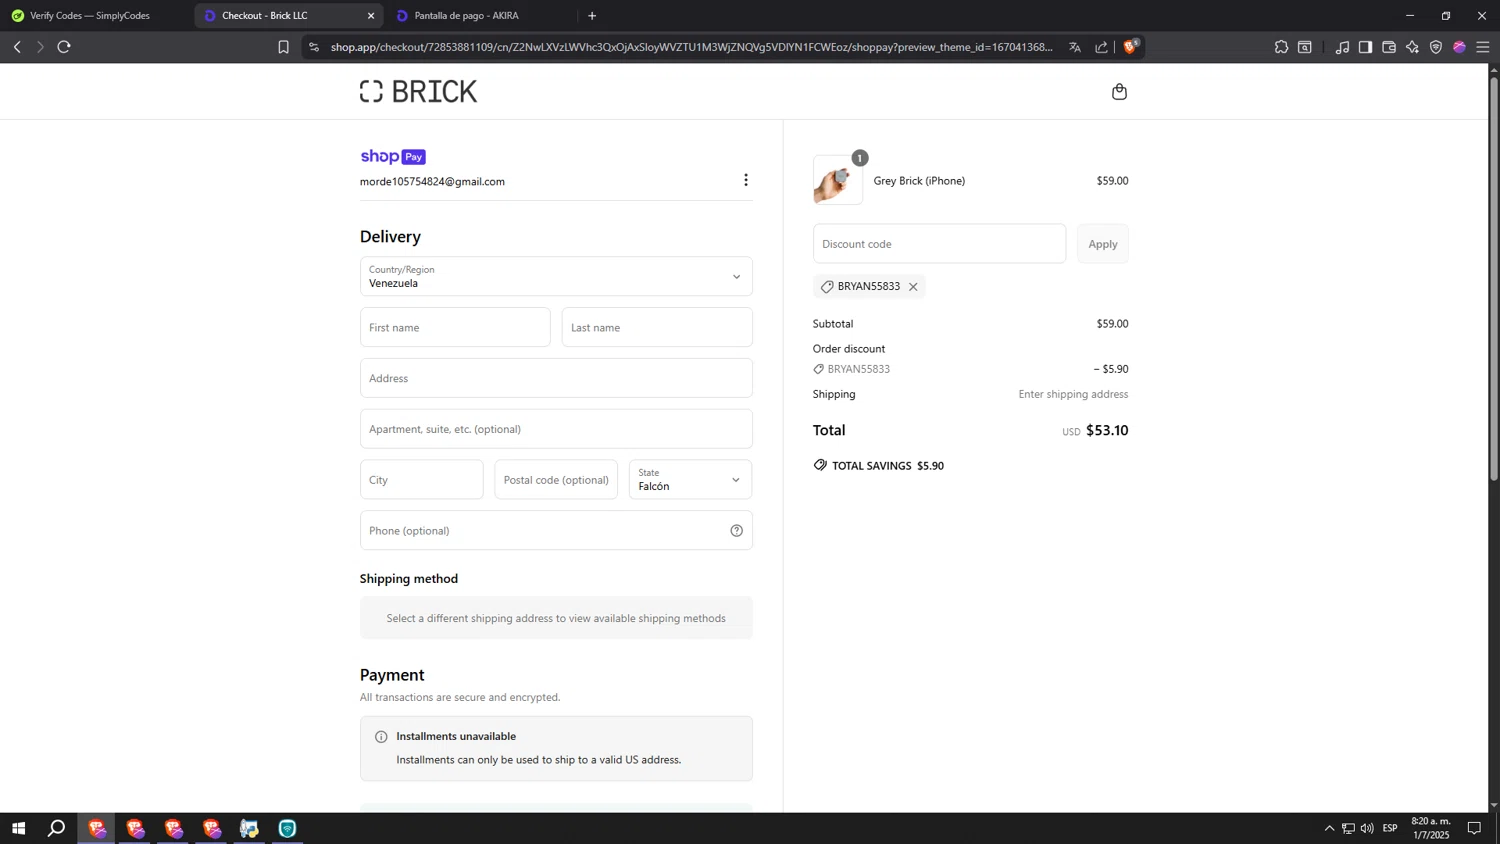Expand the Country/Region dropdown
The image size is (1500, 844).
point(556,277)
